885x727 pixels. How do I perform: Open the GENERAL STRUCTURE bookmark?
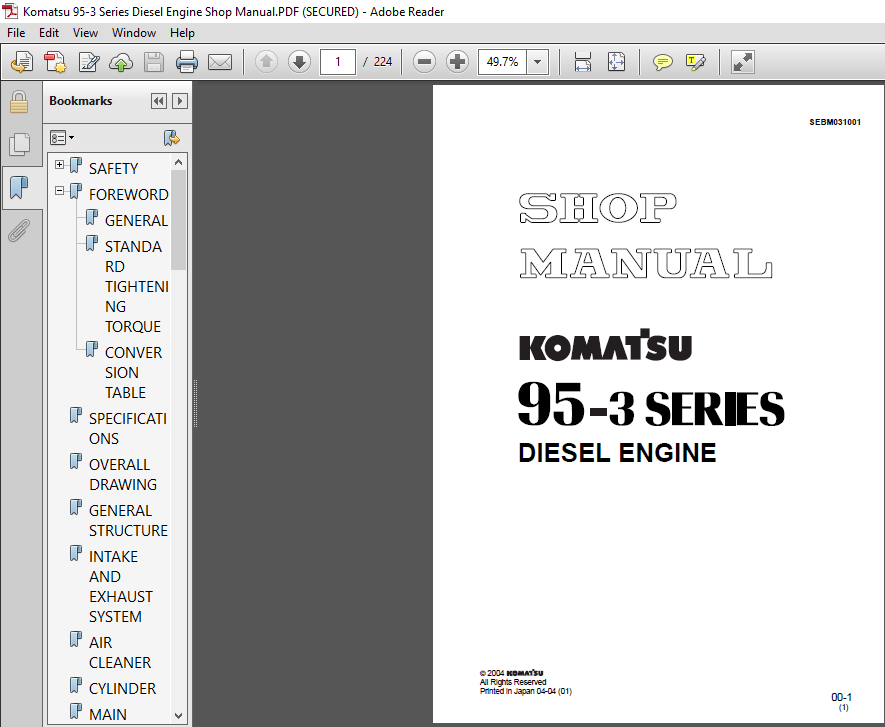(x=128, y=520)
